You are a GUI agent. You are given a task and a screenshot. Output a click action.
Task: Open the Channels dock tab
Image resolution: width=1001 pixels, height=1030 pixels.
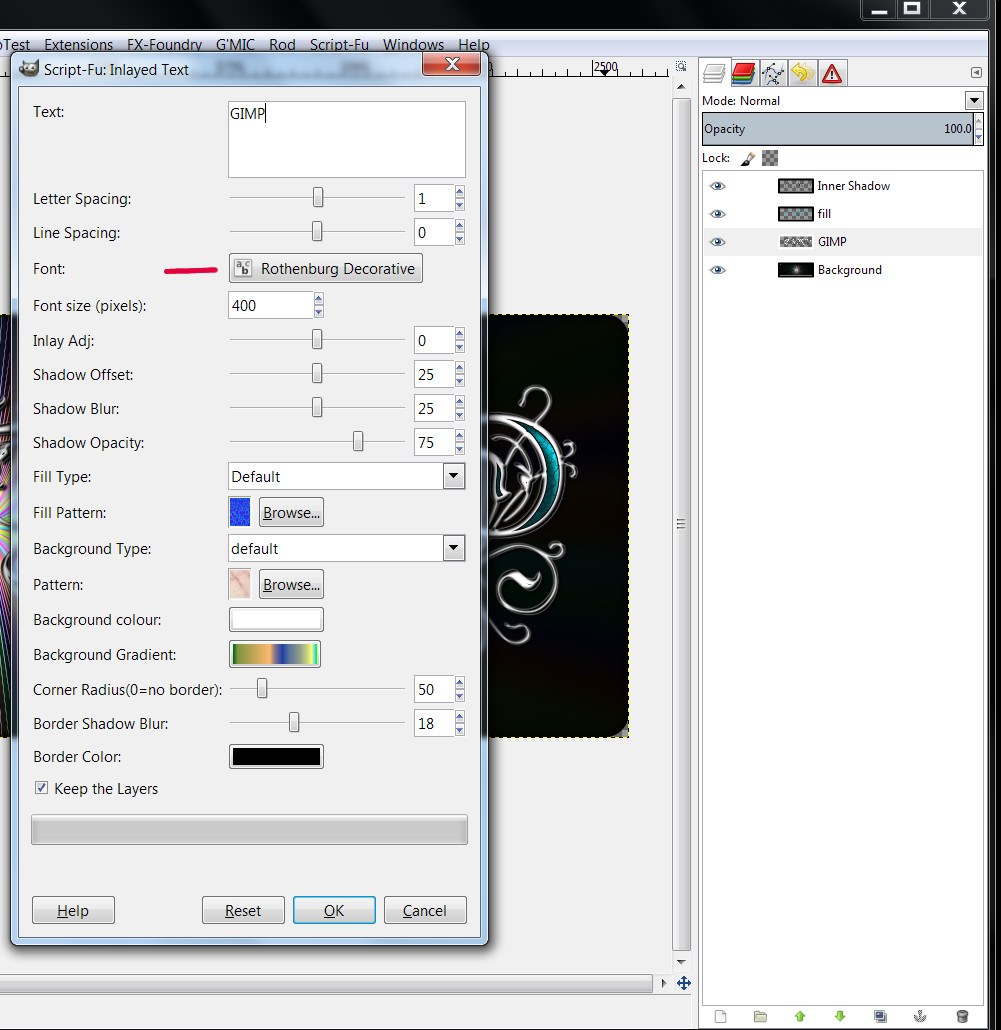743,73
